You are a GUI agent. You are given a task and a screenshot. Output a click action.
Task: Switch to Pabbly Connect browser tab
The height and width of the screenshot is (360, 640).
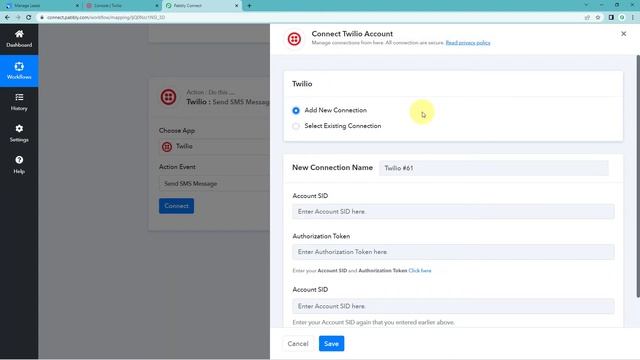click(x=202, y=6)
